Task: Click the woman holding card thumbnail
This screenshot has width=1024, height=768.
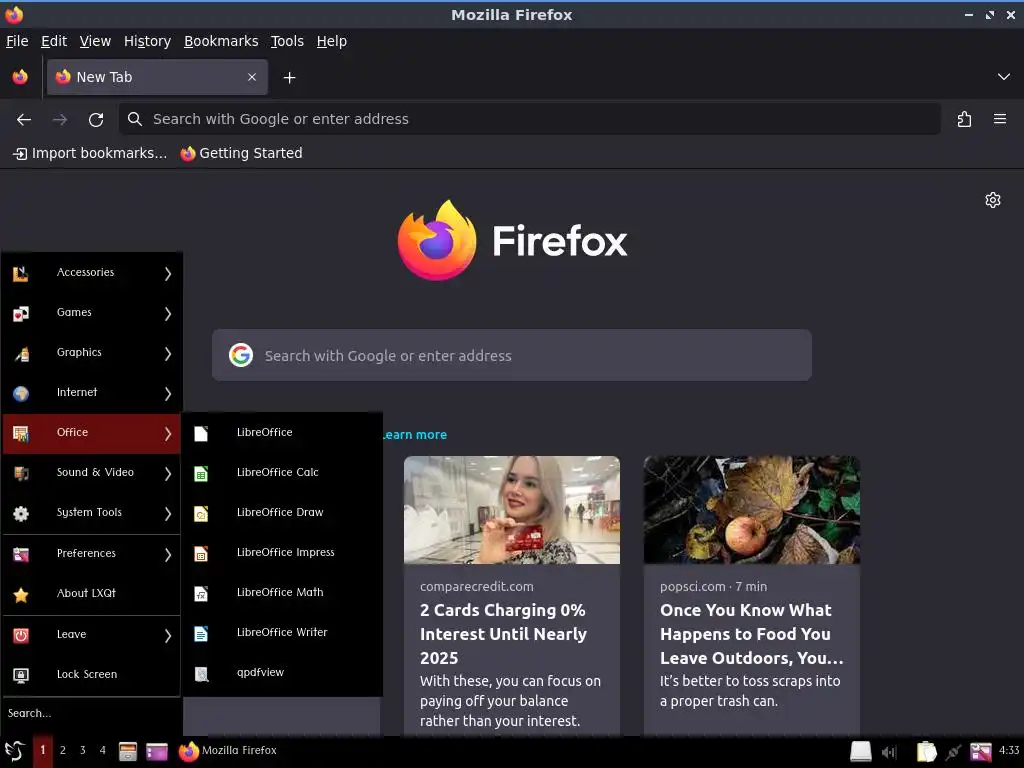Action: tap(512, 510)
